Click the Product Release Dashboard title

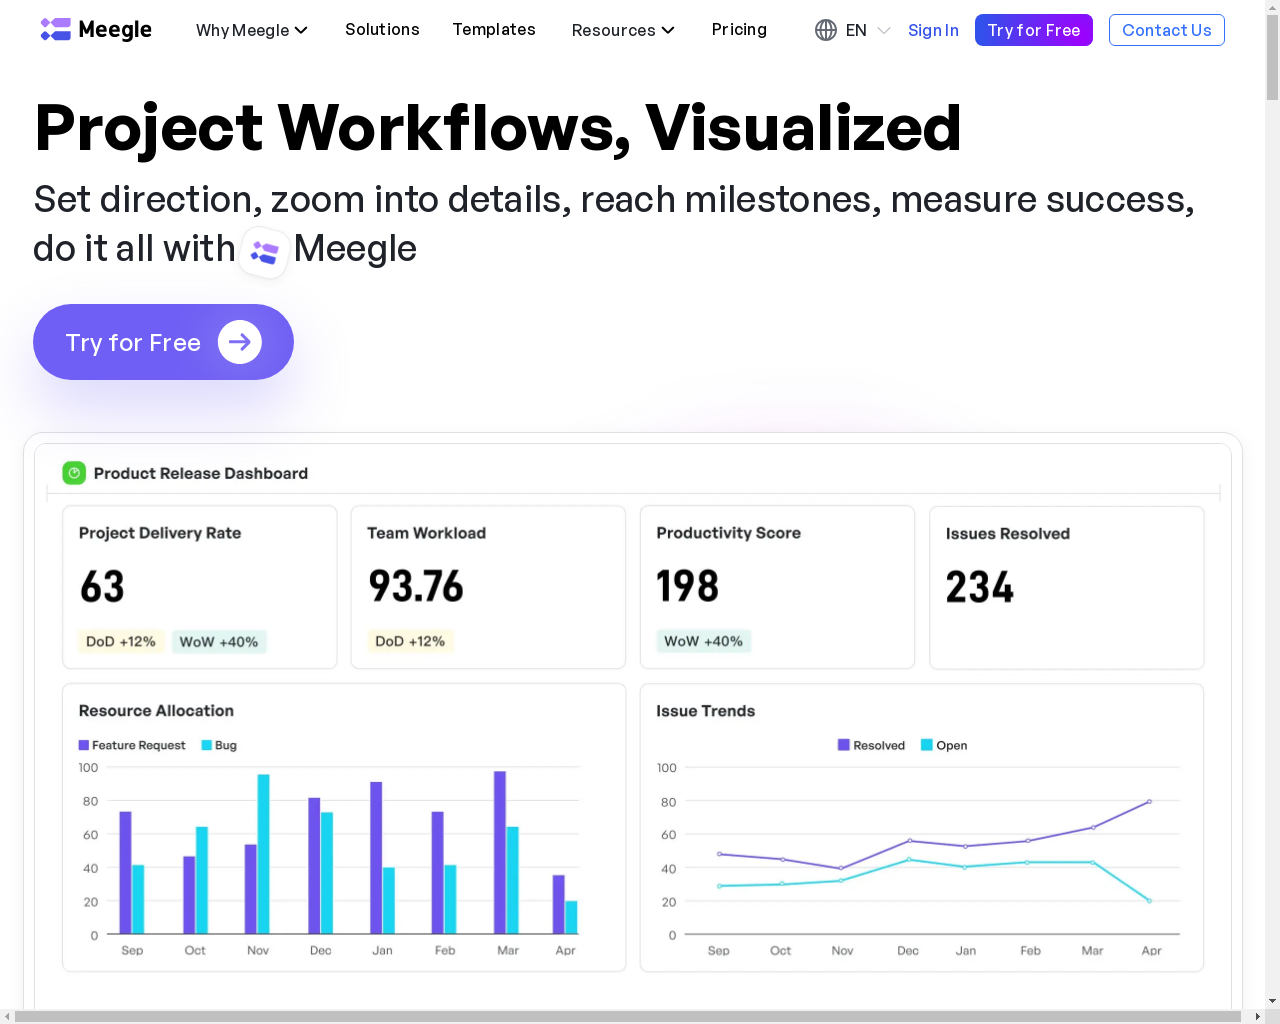point(201,473)
